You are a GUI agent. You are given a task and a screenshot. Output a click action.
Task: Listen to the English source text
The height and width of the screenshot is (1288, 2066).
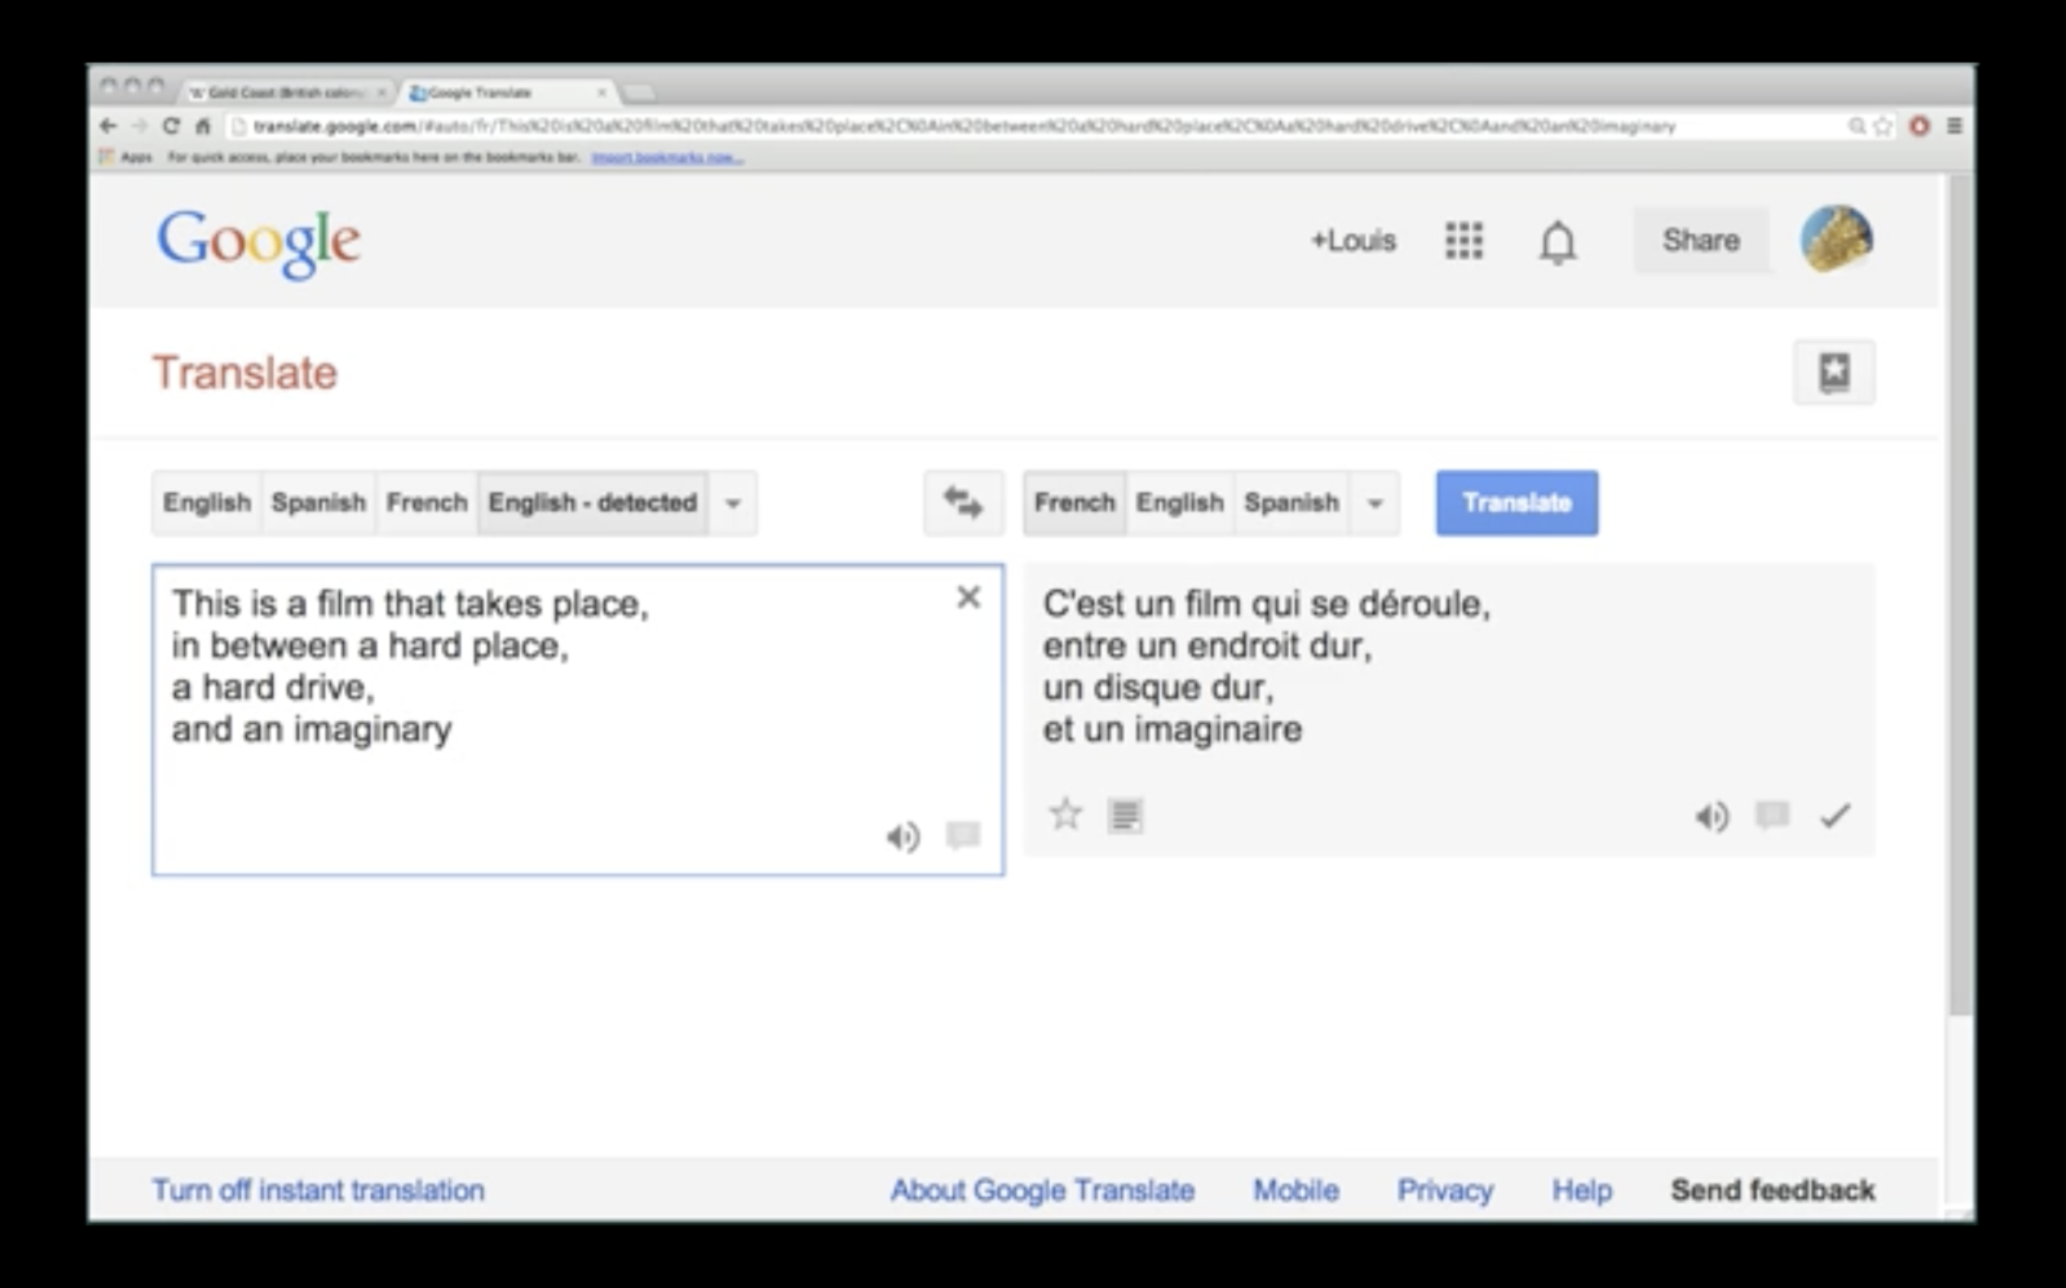[x=902, y=836]
